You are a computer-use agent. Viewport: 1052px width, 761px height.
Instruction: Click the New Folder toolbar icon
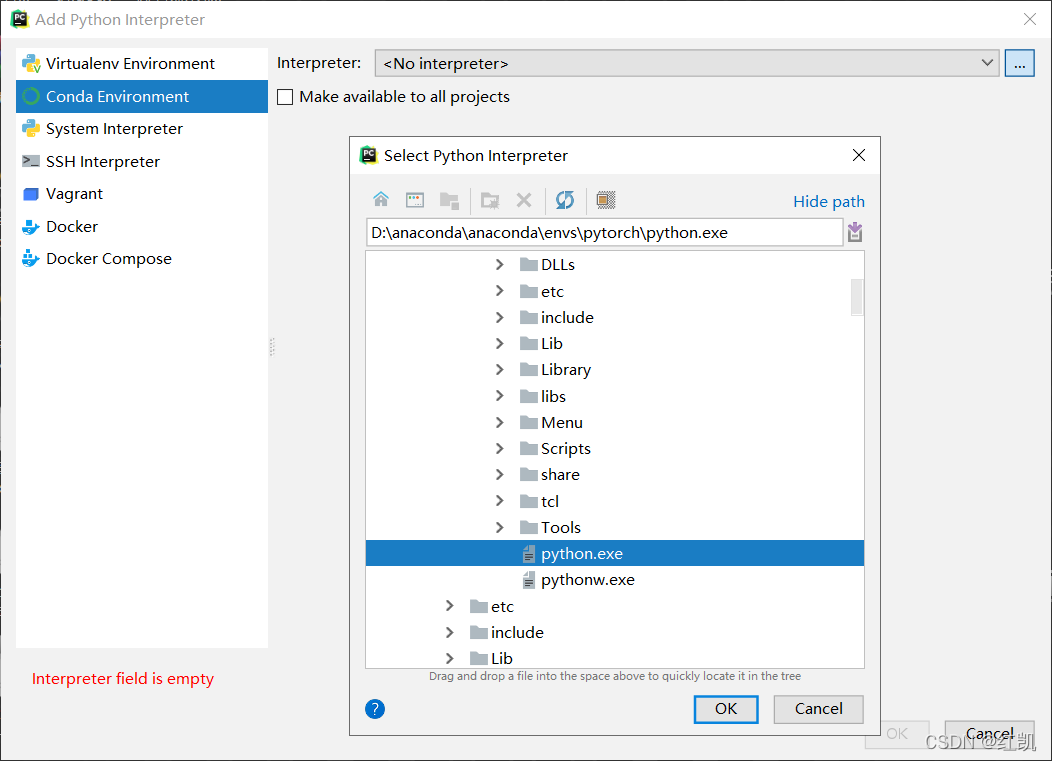coord(490,200)
